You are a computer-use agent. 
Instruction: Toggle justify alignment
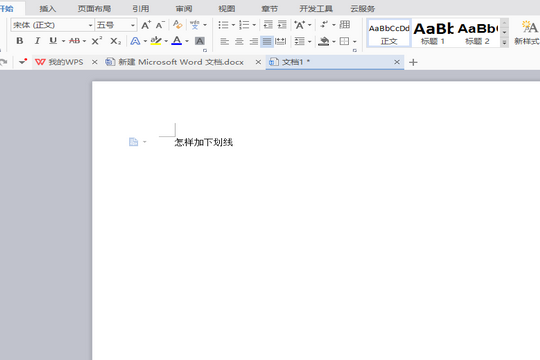coord(267,41)
